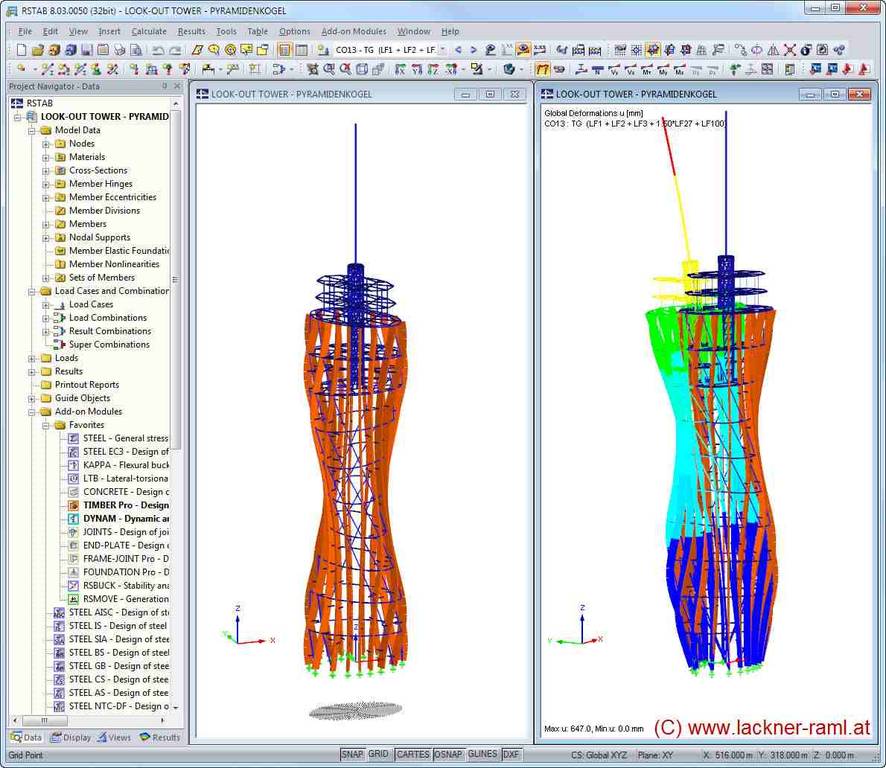Toggle GRID in the status bar
Screen dimensions: 886x768
(x=379, y=754)
